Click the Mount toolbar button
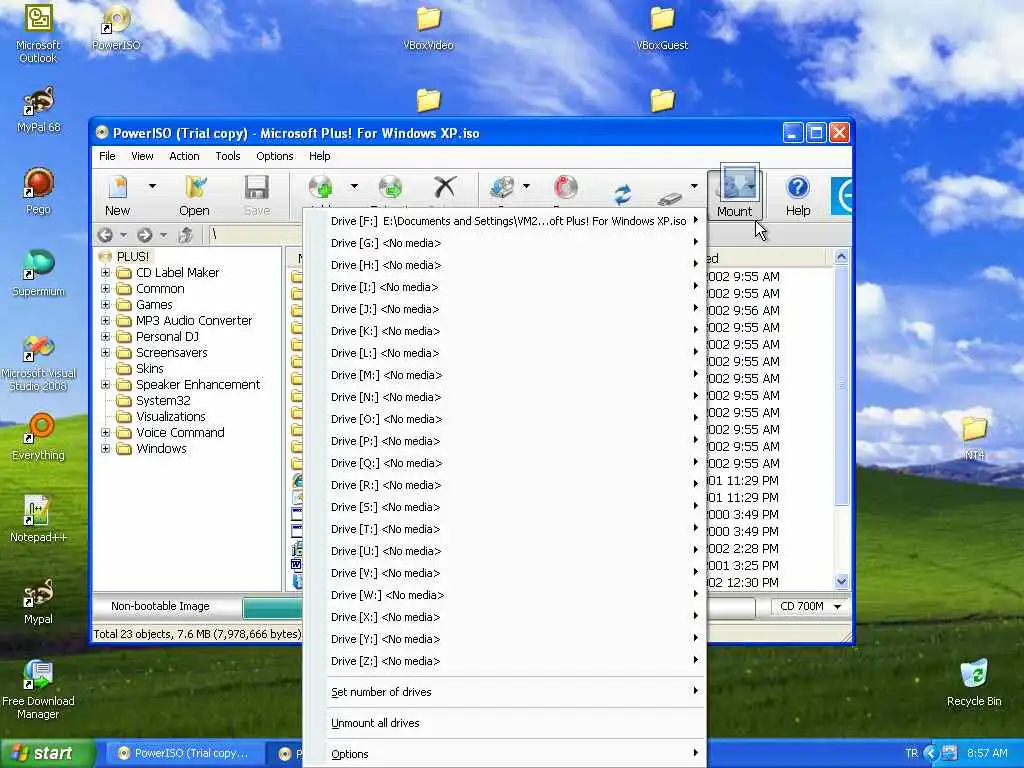The width and height of the screenshot is (1024, 768). pos(735,193)
